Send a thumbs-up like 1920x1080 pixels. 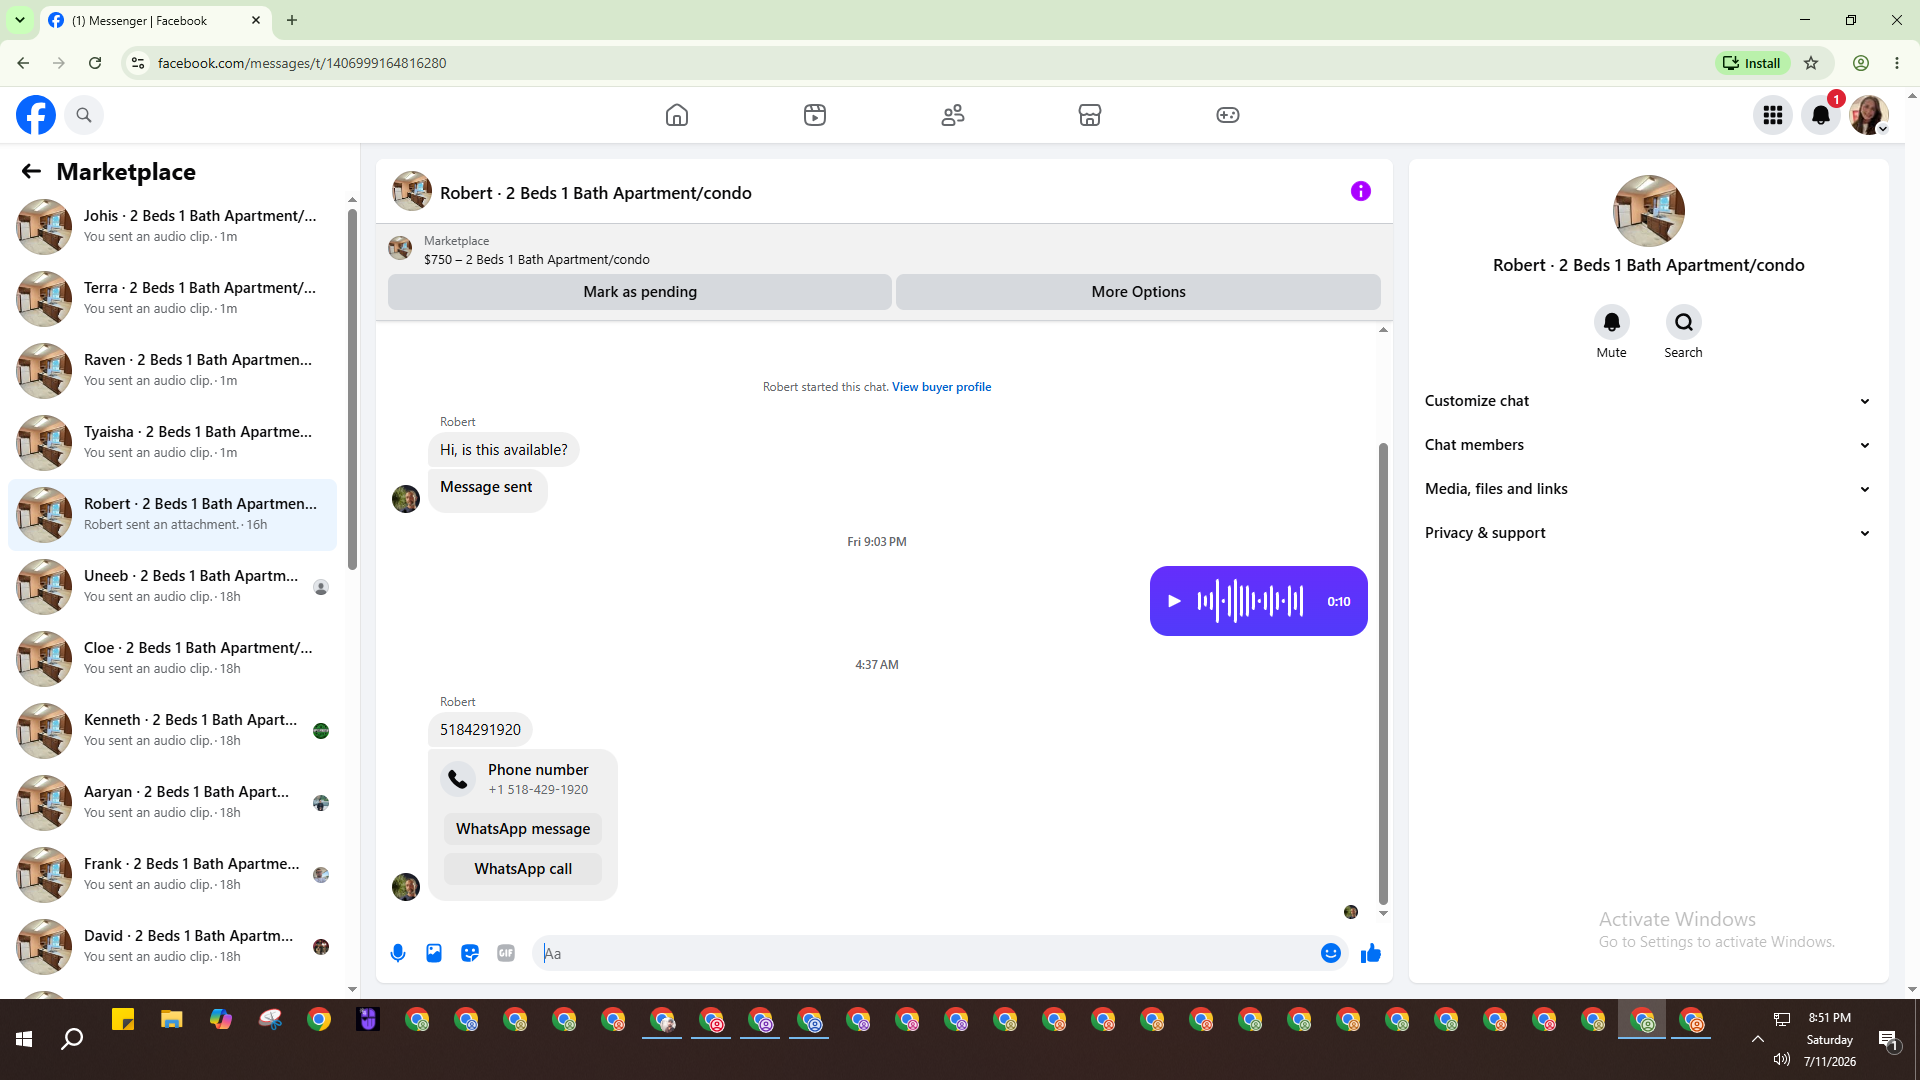click(1371, 953)
